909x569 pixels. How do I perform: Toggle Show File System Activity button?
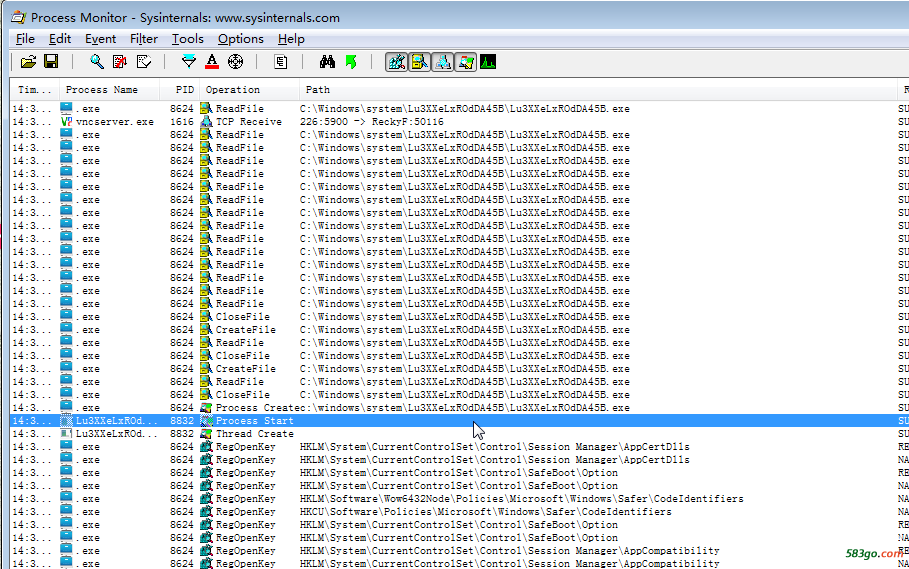tap(420, 62)
